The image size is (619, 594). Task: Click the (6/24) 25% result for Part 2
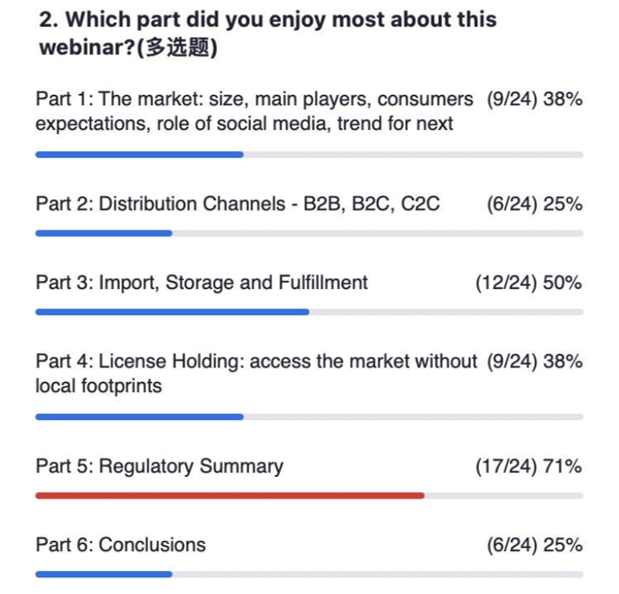point(535,204)
